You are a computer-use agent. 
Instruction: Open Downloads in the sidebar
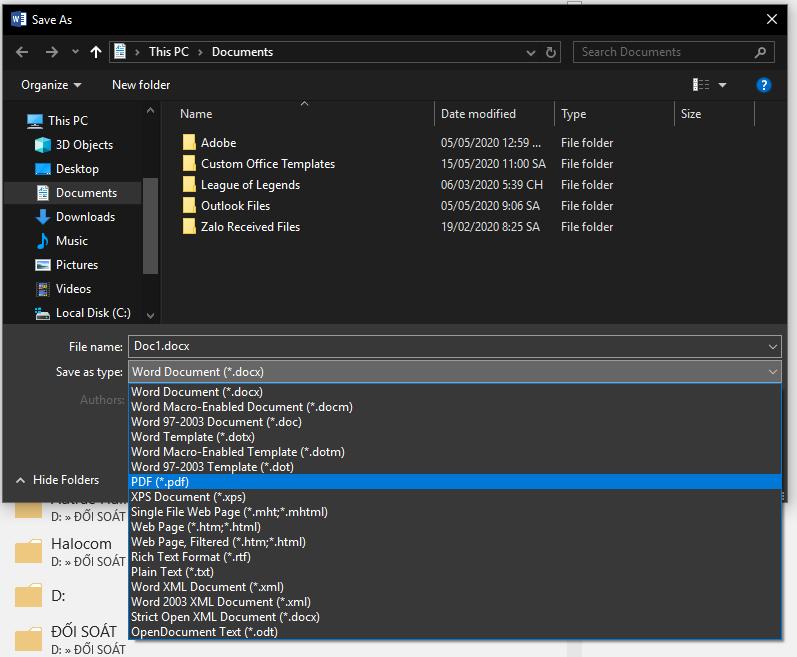(x=85, y=217)
